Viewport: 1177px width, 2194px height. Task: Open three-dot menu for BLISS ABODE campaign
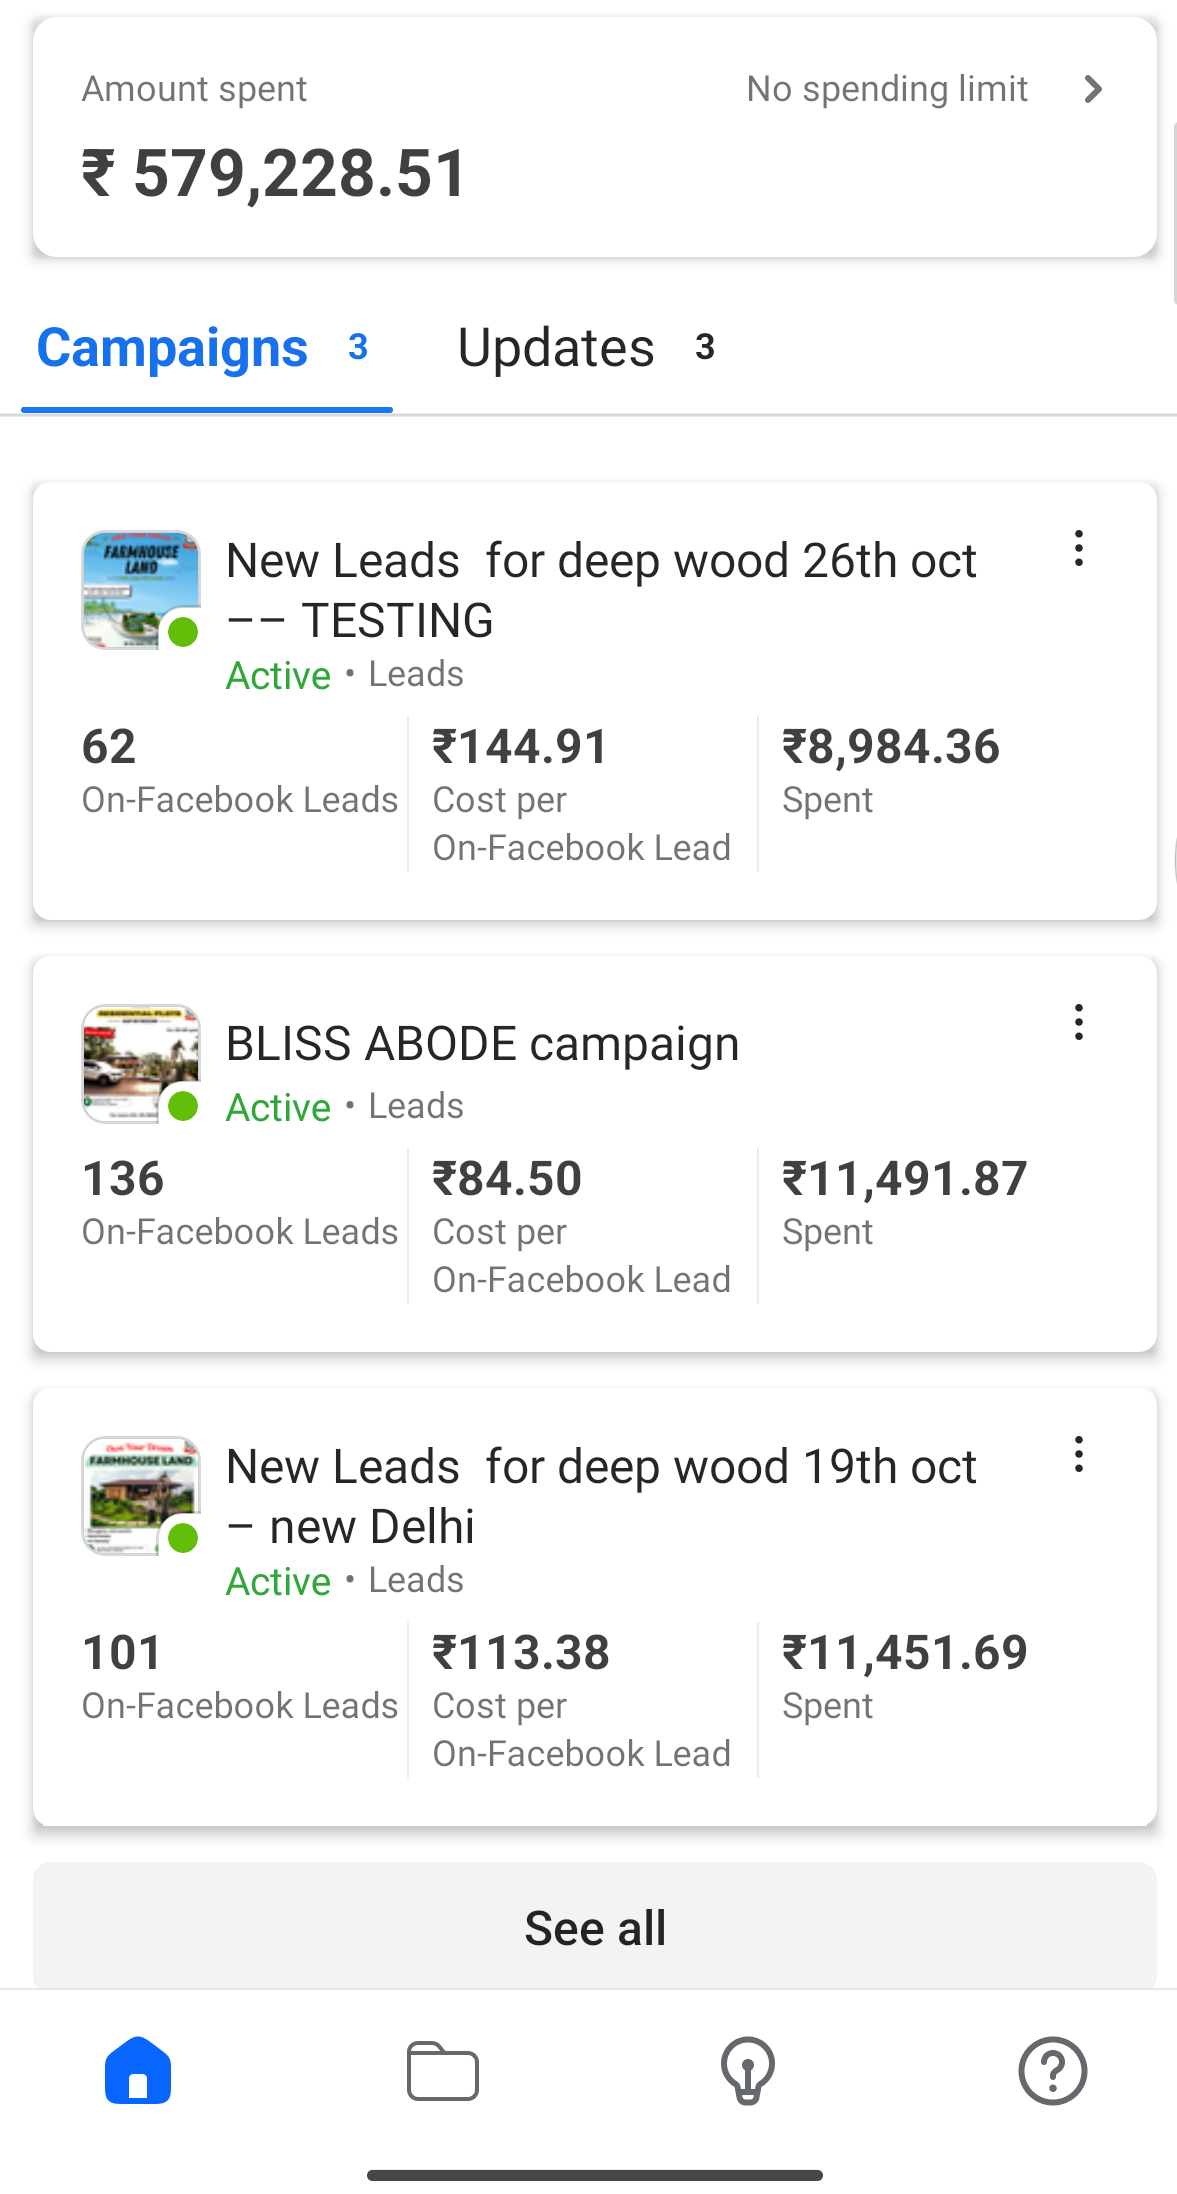tap(1078, 1022)
